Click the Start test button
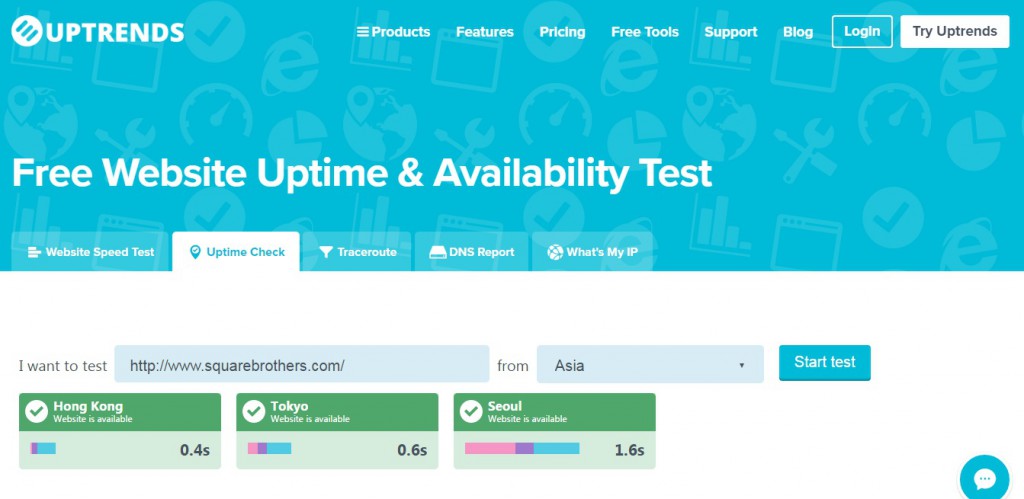 point(824,362)
